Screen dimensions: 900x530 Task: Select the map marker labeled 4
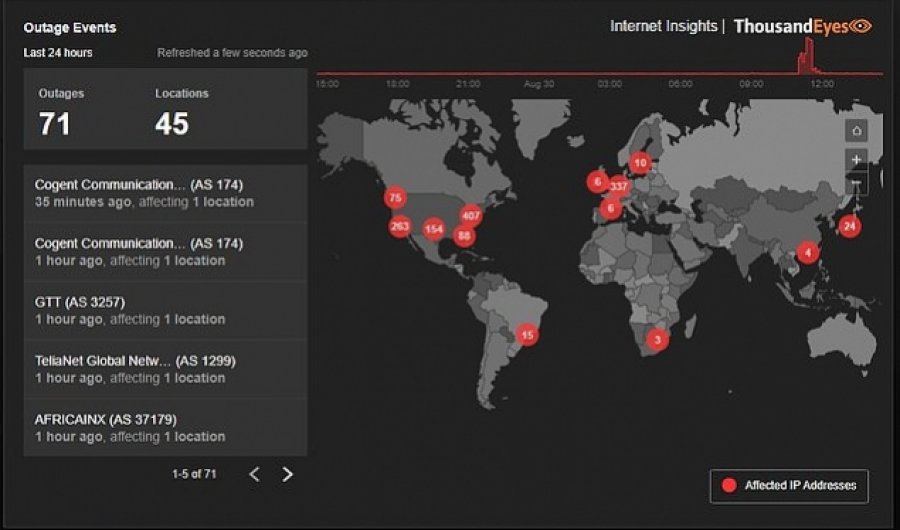click(x=808, y=252)
